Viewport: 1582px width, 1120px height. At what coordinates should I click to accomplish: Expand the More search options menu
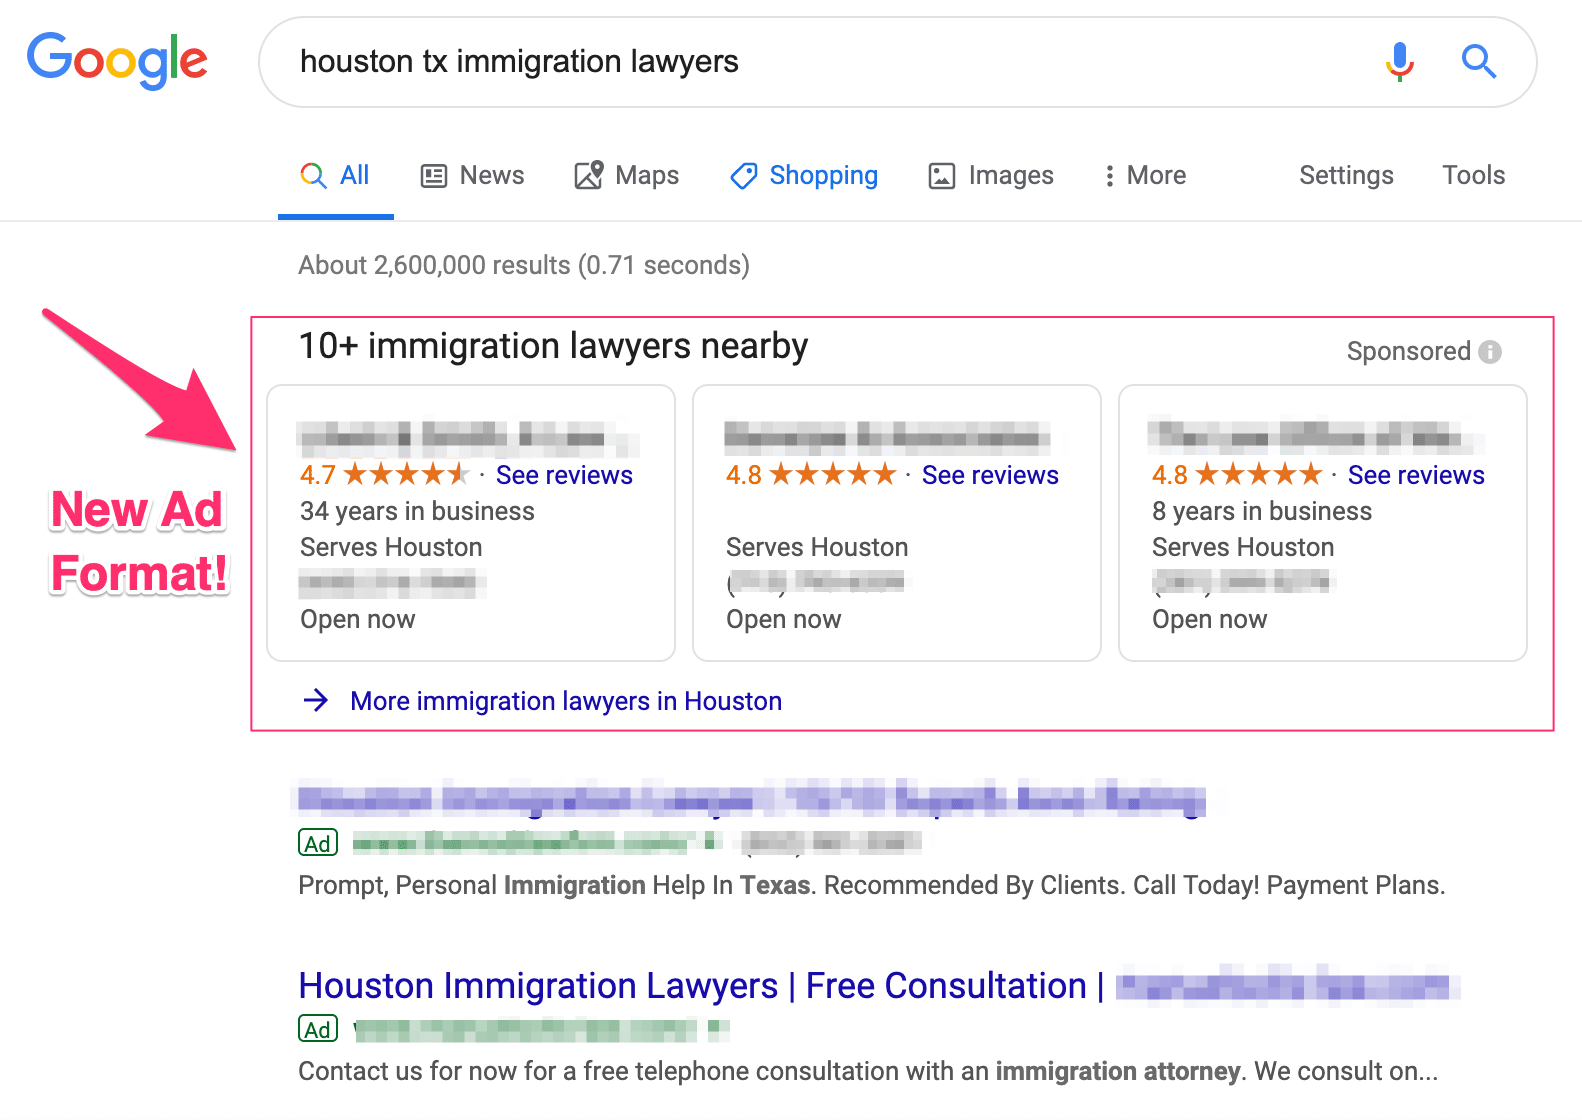click(x=1145, y=176)
